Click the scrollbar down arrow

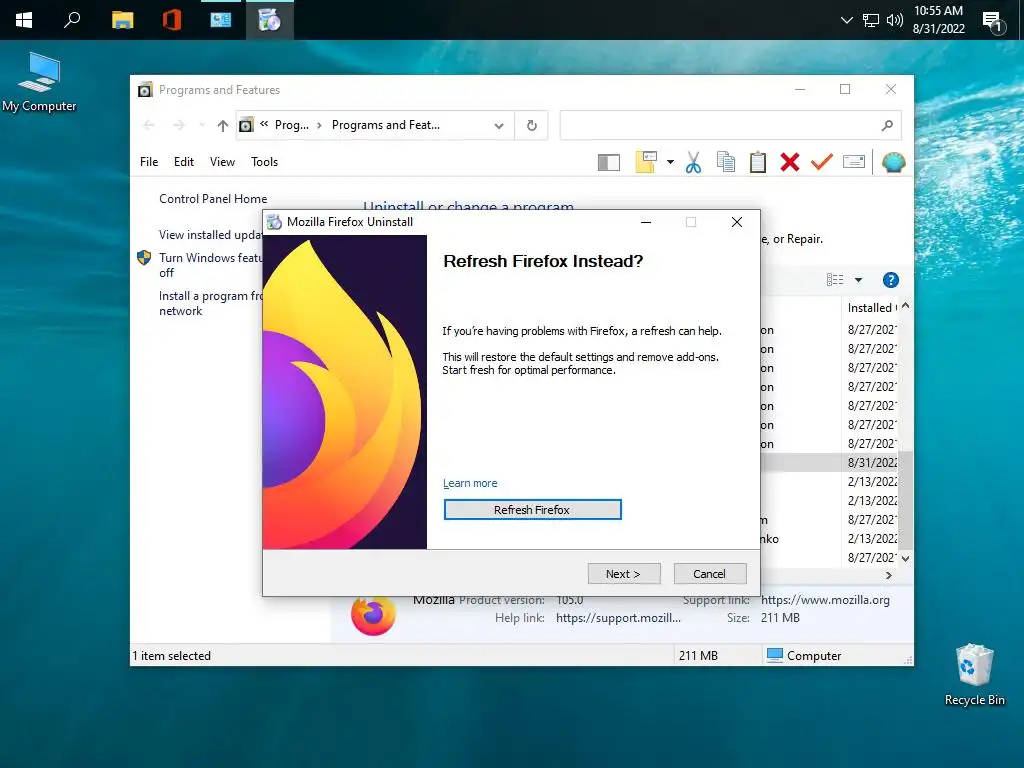905,558
